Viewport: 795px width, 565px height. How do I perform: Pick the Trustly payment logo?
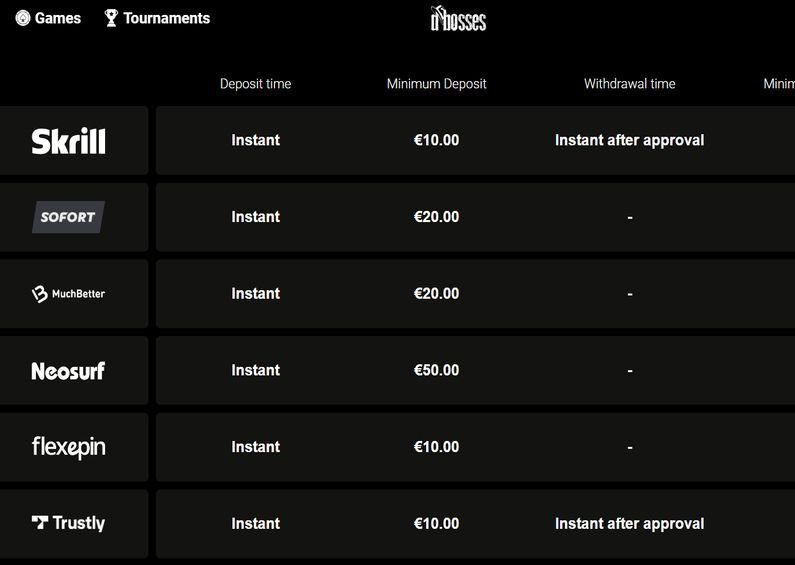68,523
